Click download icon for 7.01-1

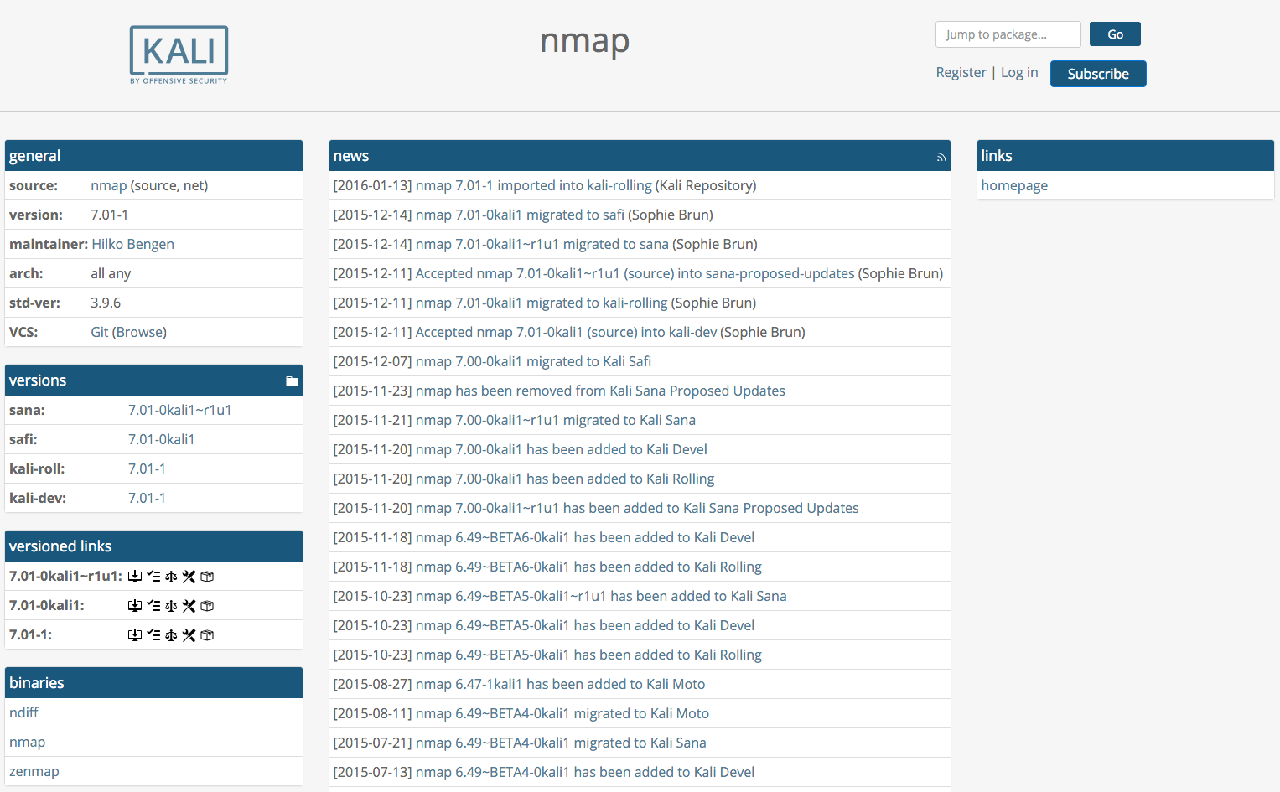(x=134, y=635)
